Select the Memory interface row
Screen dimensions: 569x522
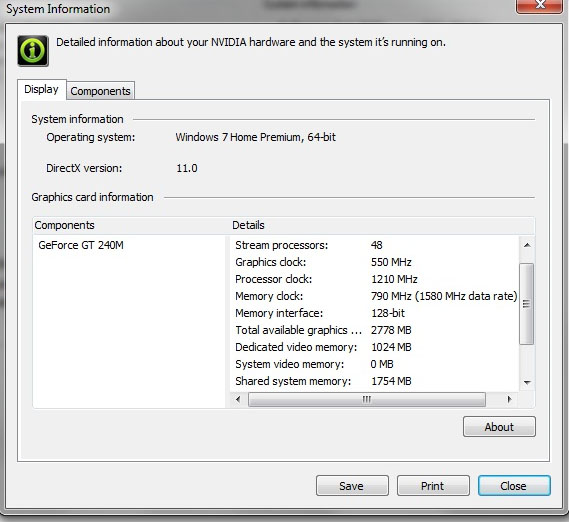(374, 313)
